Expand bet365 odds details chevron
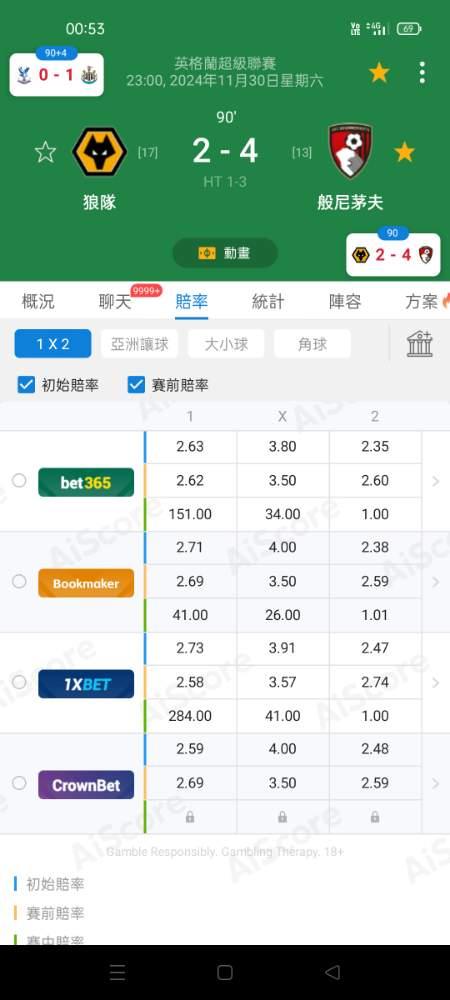This screenshot has height=1000, width=450. coord(436,481)
